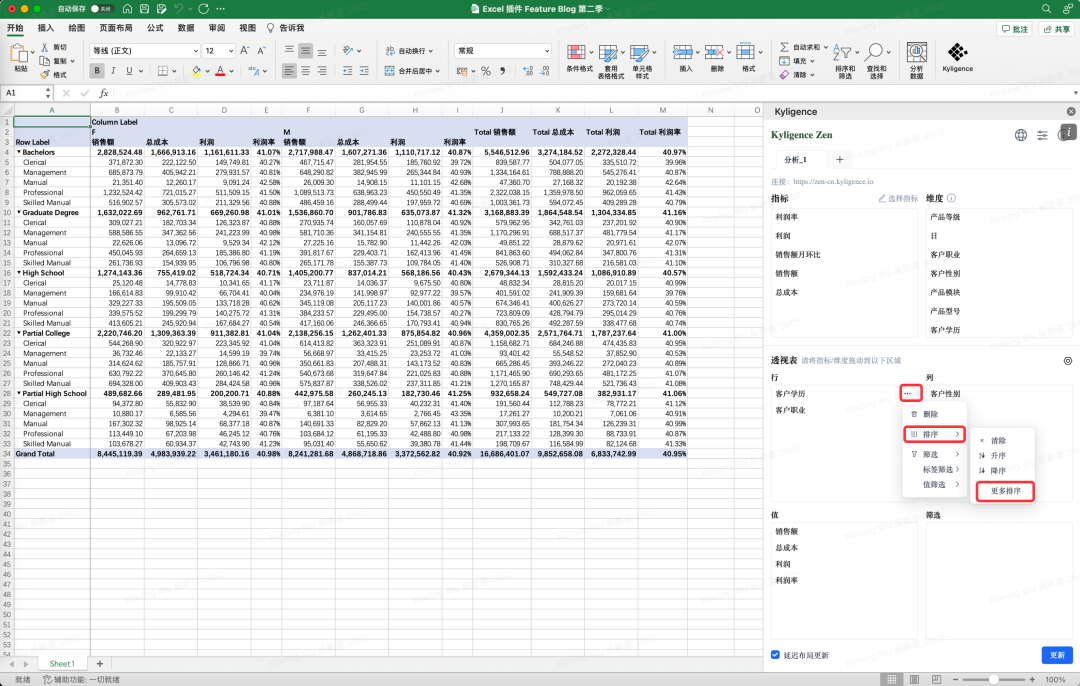Open the font size dropdown

point(231,50)
